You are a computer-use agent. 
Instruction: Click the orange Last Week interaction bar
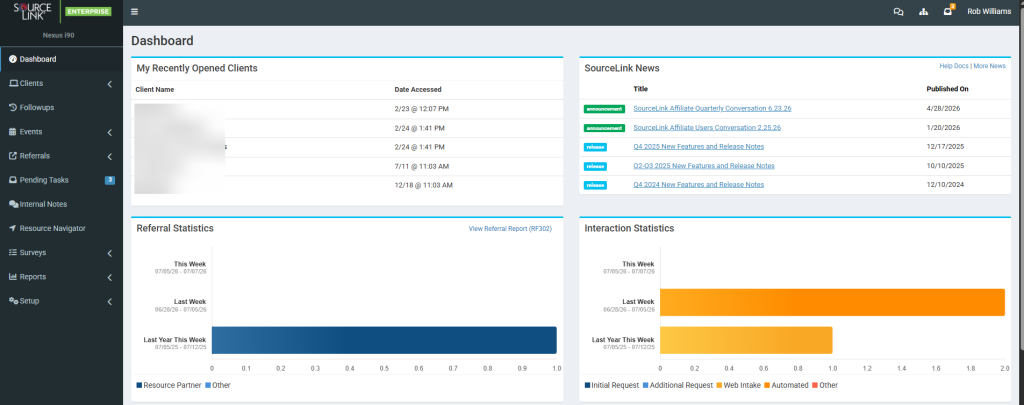tap(833, 302)
